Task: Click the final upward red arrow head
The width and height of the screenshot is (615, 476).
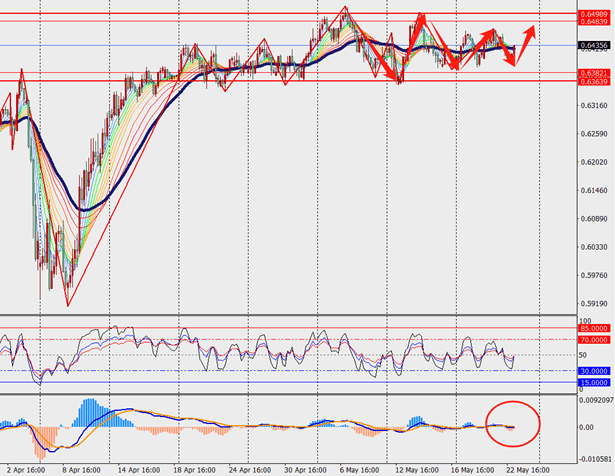Action: [x=533, y=27]
